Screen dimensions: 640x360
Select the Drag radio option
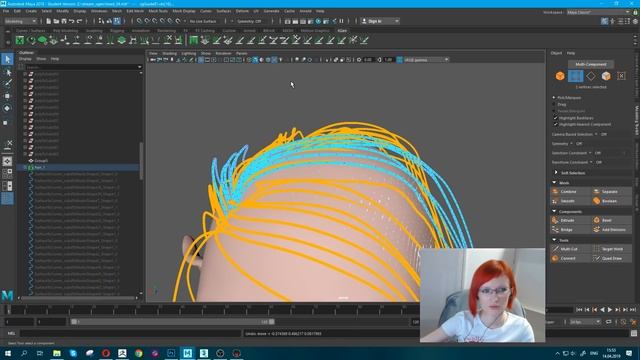(x=554, y=104)
